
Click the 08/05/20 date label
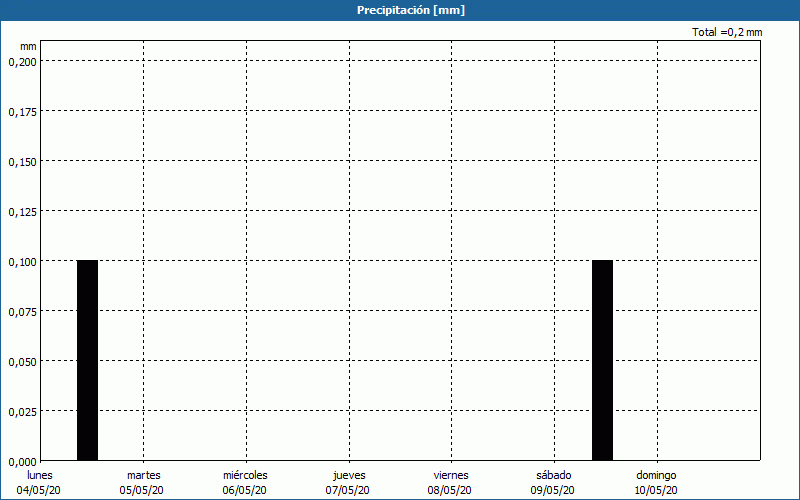449,490
